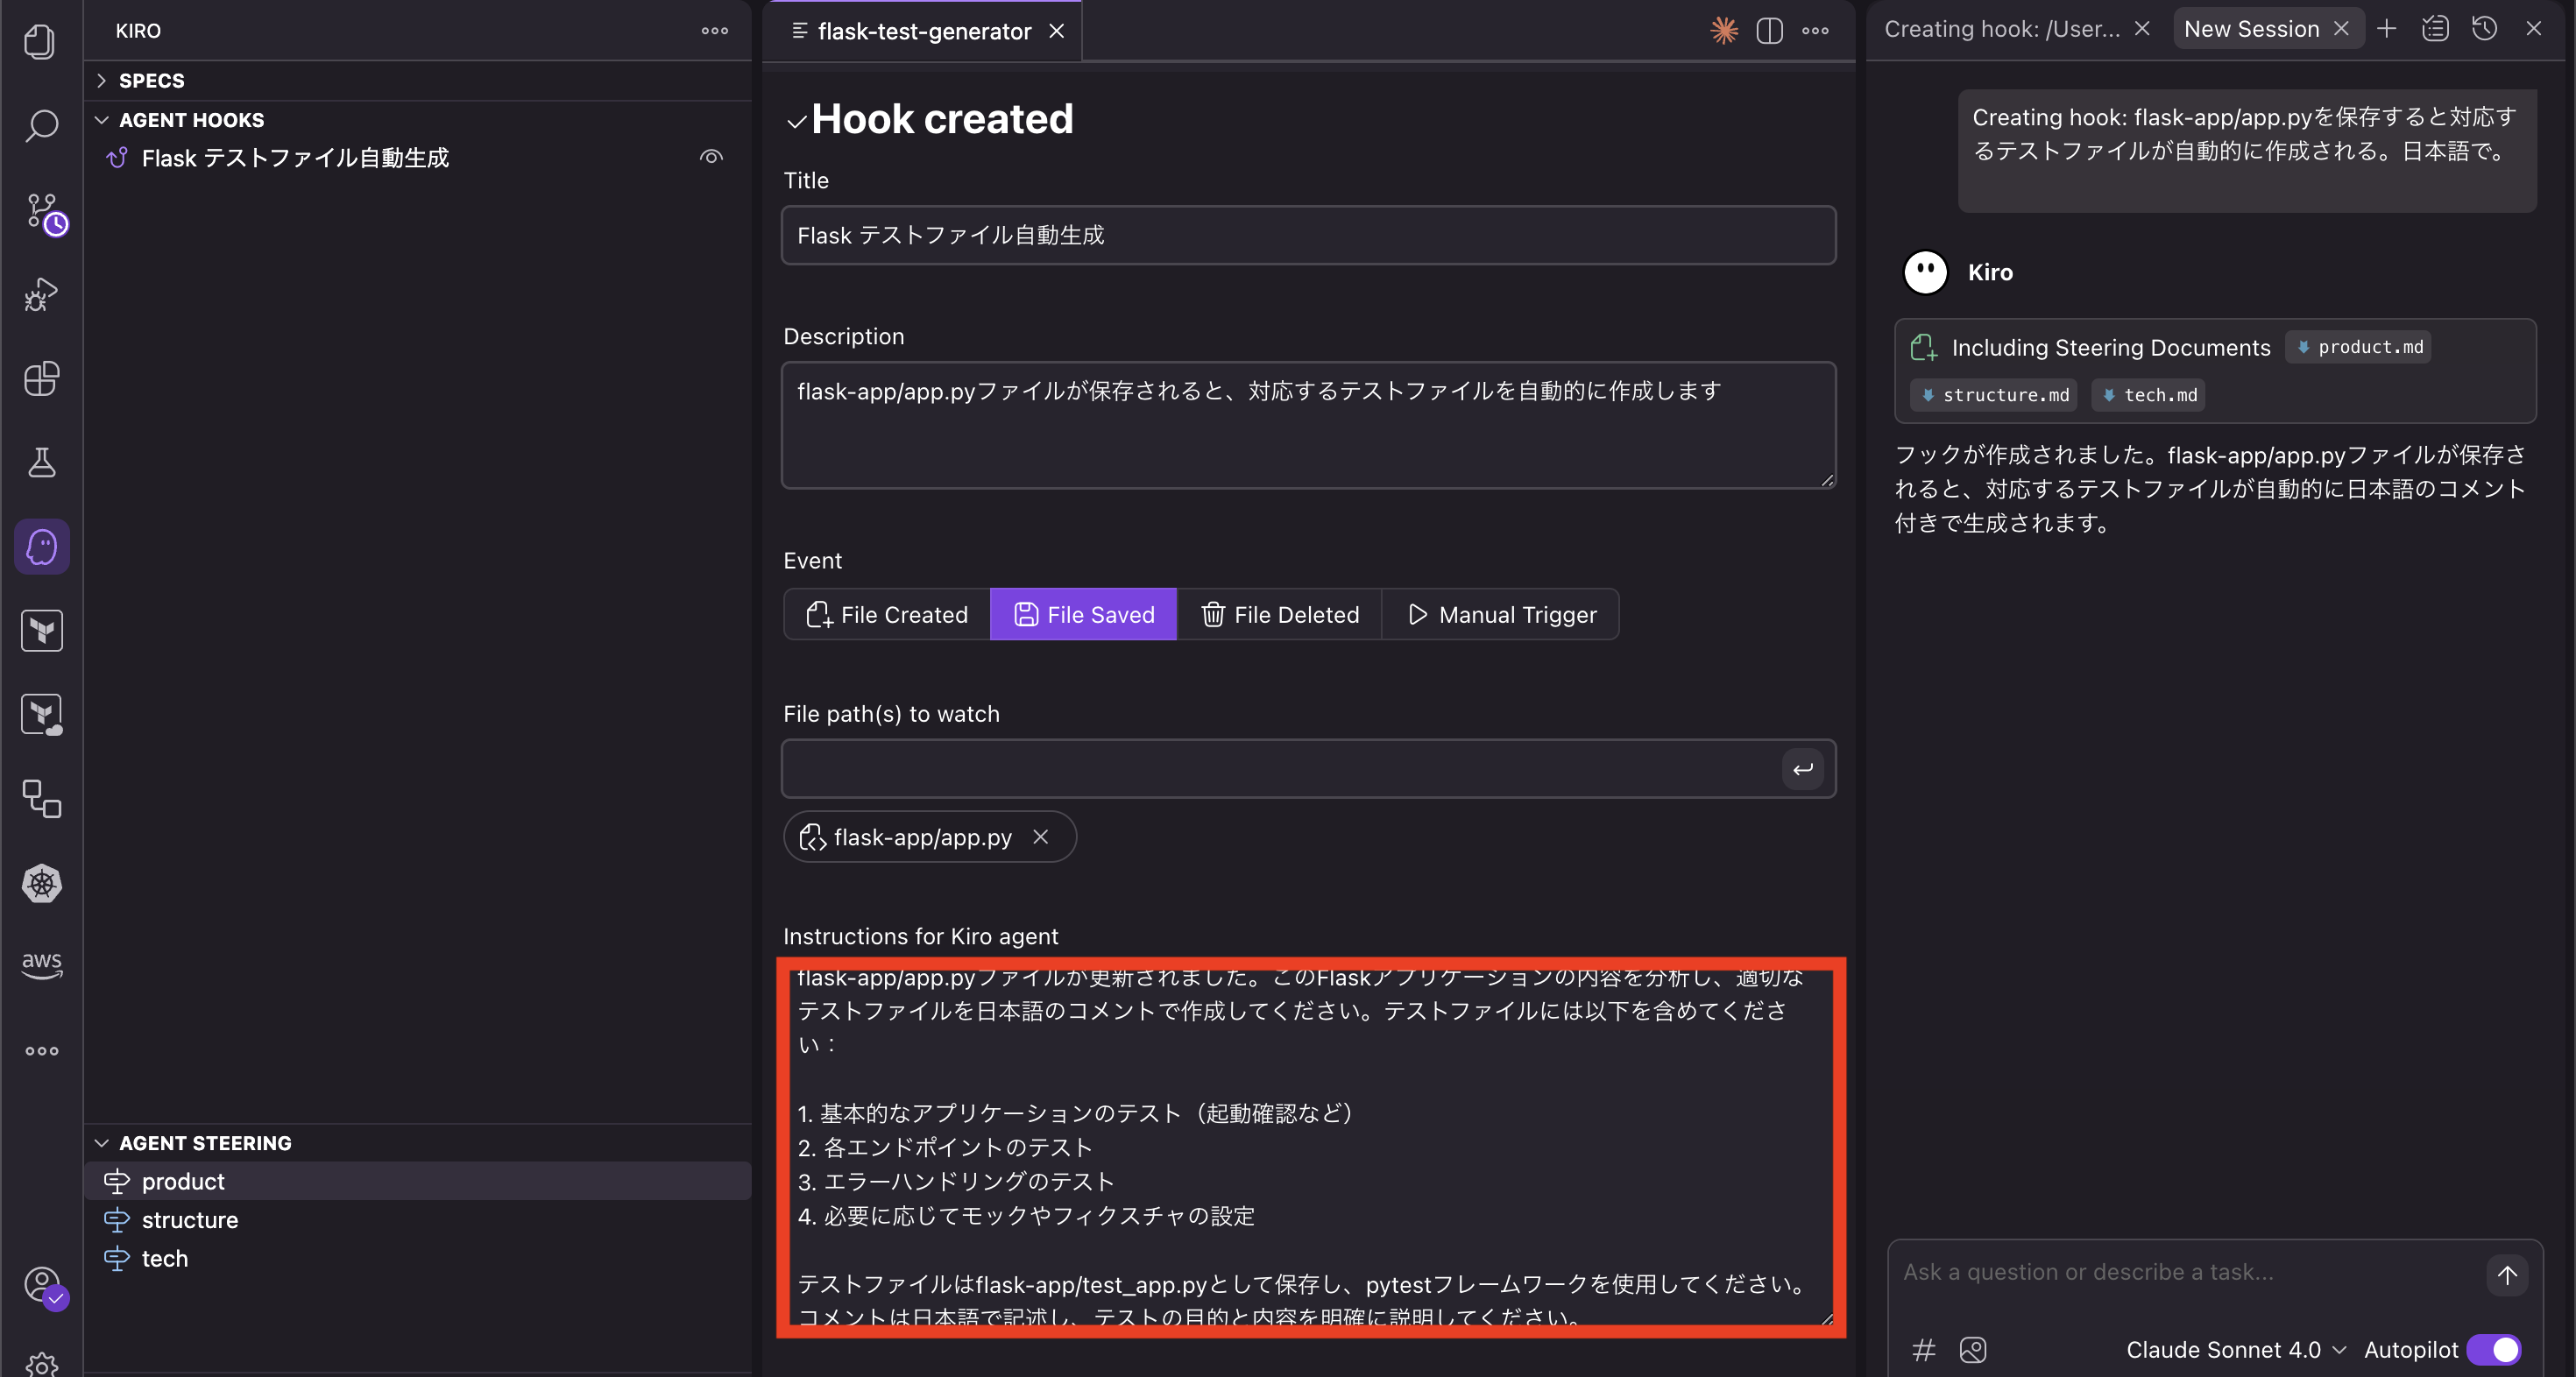Open the Kubernetes panel icon
Screen dimensions: 2576x1377
pyautogui.click(x=41, y=883)
